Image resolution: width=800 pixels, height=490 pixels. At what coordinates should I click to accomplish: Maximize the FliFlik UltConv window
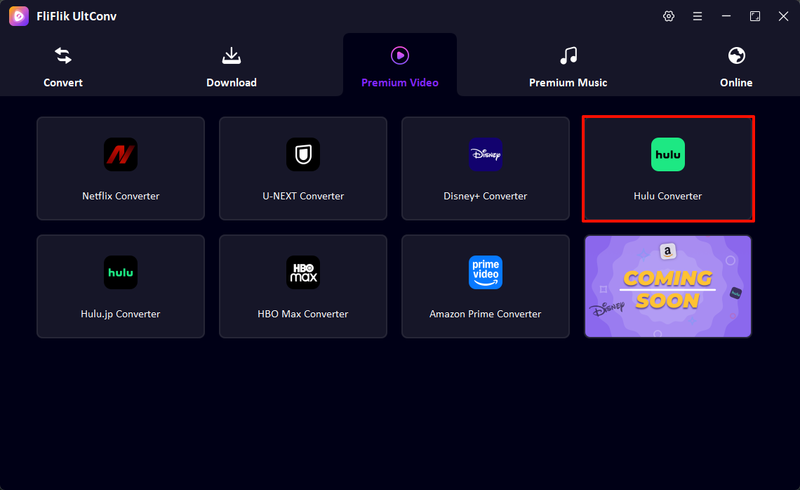(755, 16)
